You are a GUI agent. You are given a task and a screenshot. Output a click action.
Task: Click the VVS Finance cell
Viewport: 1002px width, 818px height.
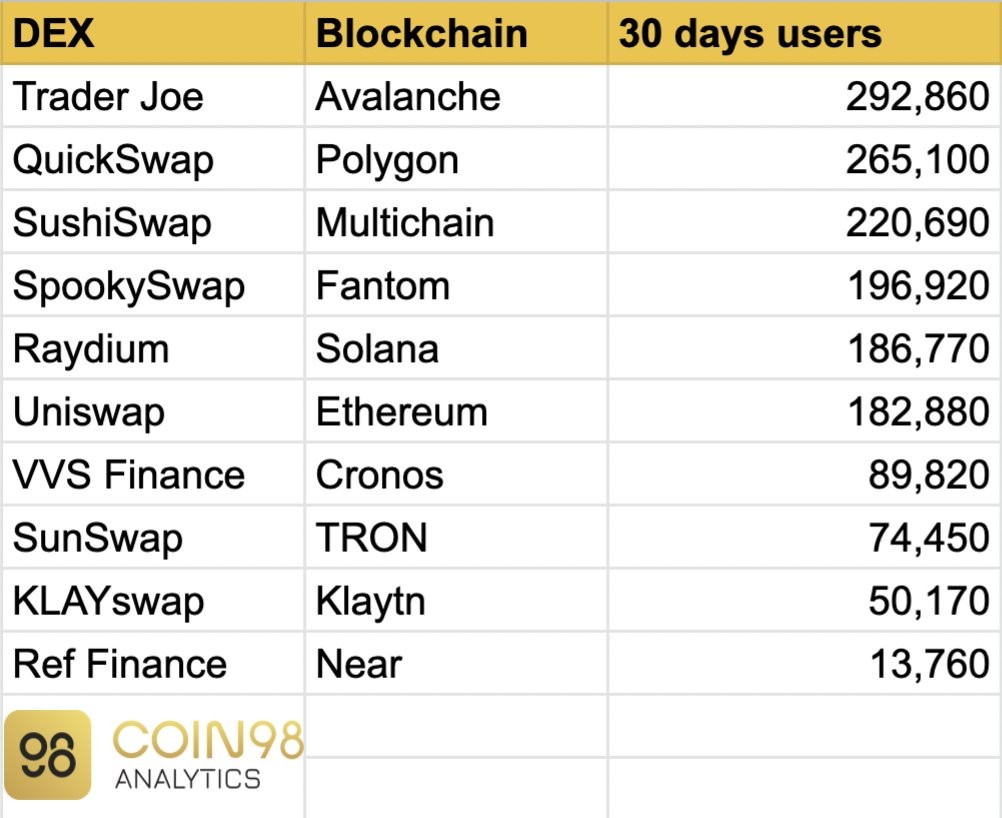click(153, 475)
